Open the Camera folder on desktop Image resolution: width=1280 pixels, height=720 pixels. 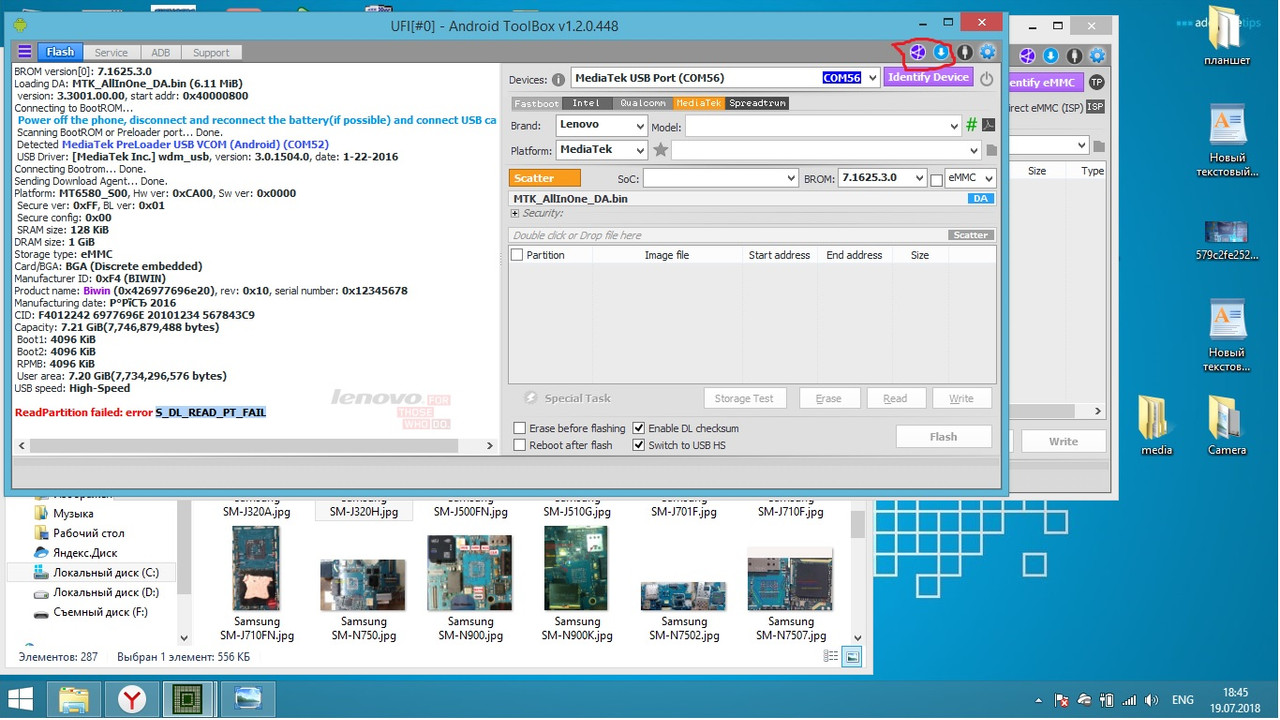(1226, 427)
